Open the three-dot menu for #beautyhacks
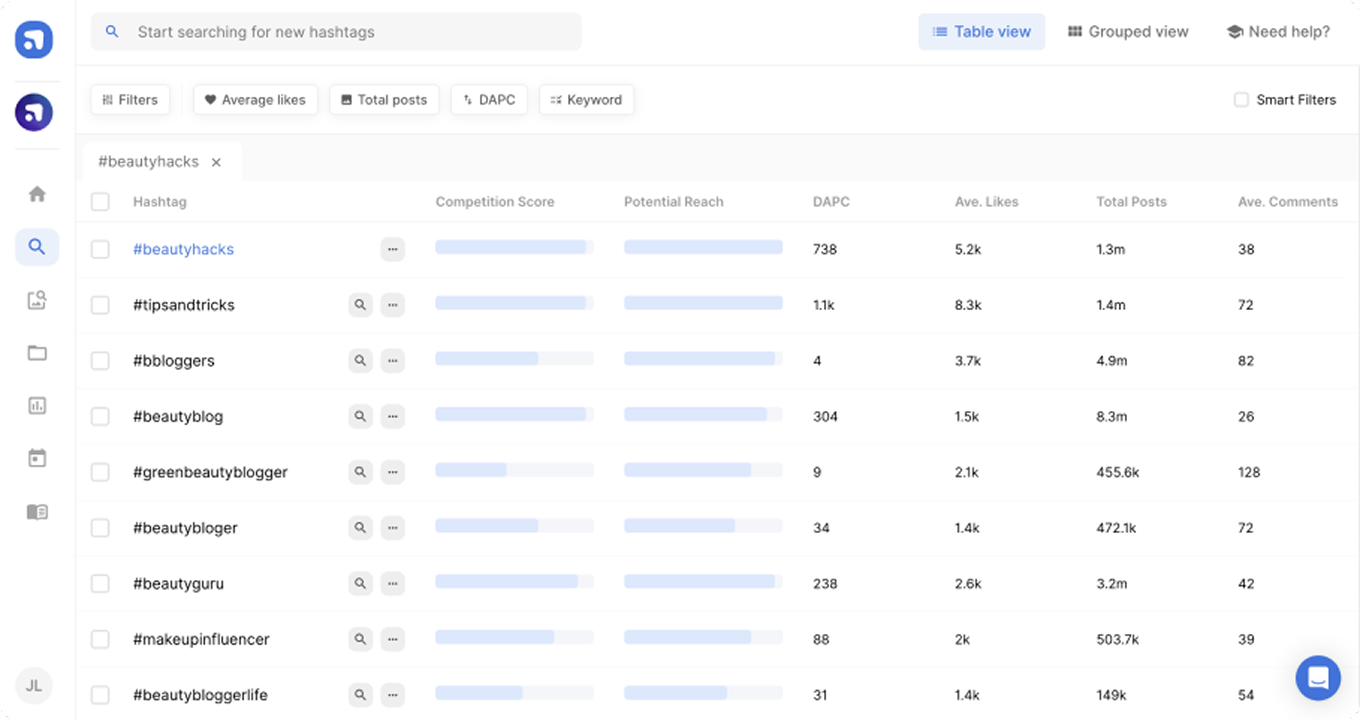Viewport: 1360px width, 720px height. coord(392,249)
